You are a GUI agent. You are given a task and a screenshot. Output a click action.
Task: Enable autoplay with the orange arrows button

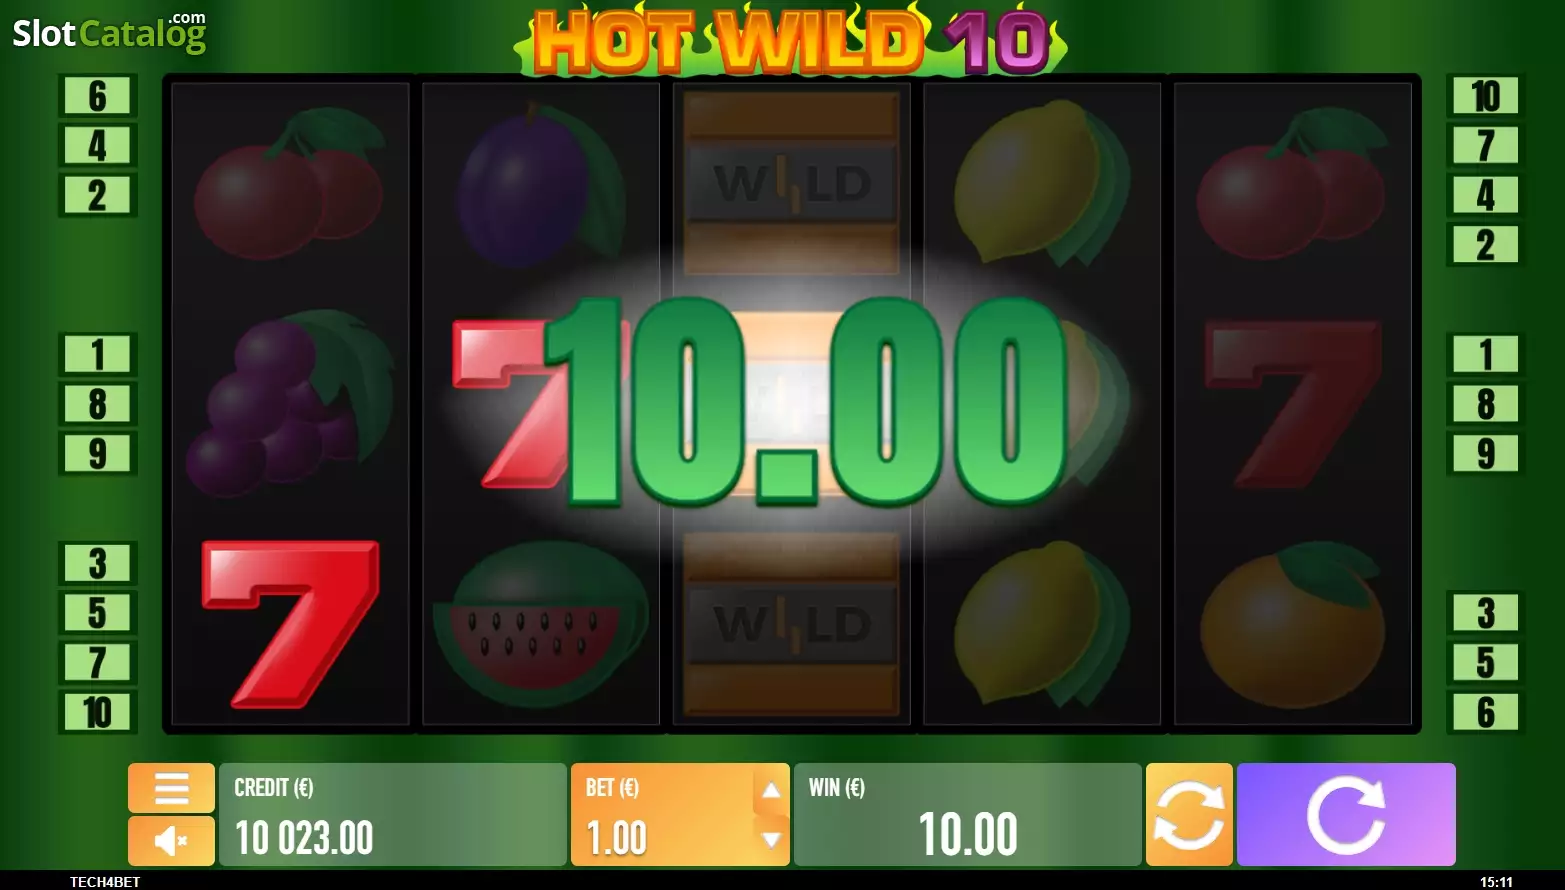[1189, 814]
